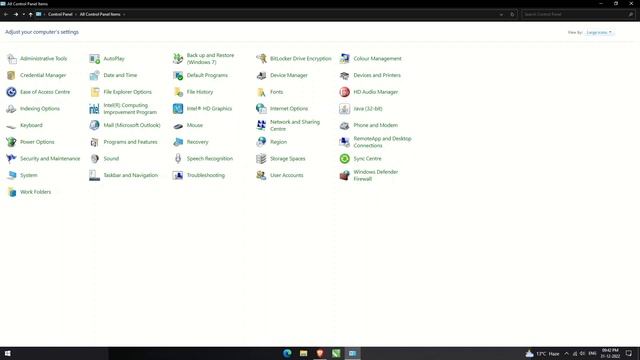This screenshot has width=640, height=360.
Task: Click the Back up and Restore icon
Action: click(178, 59)
